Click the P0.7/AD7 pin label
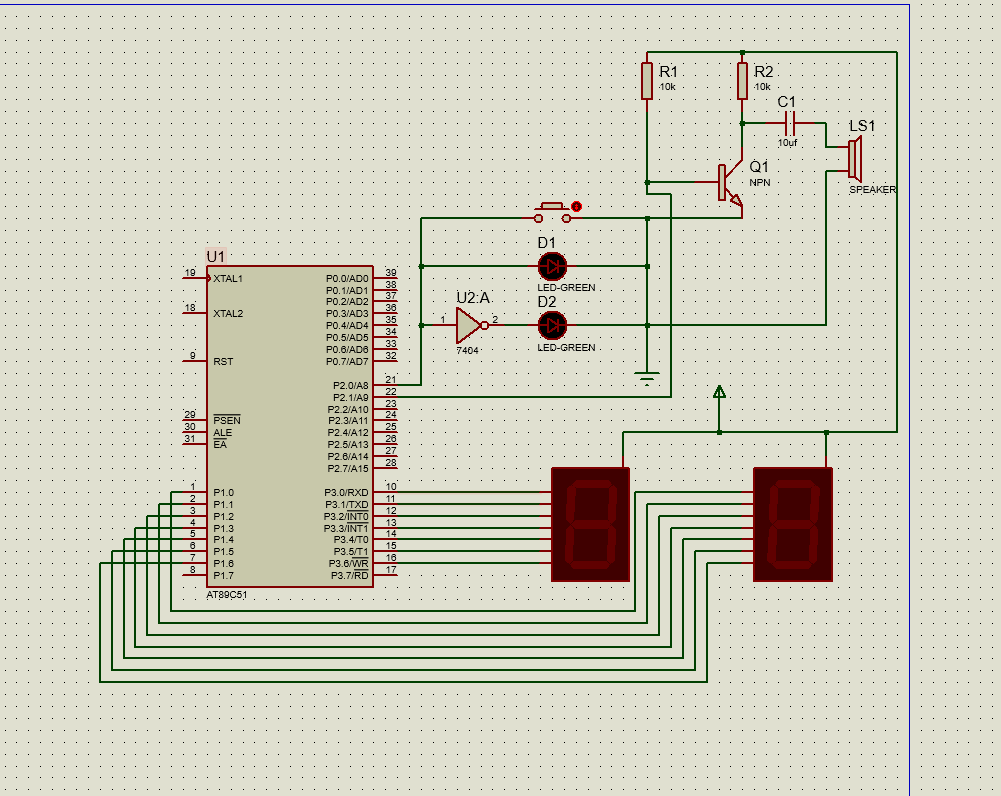The height and width of the screenshot is (796, 1001). click(347, 361)
